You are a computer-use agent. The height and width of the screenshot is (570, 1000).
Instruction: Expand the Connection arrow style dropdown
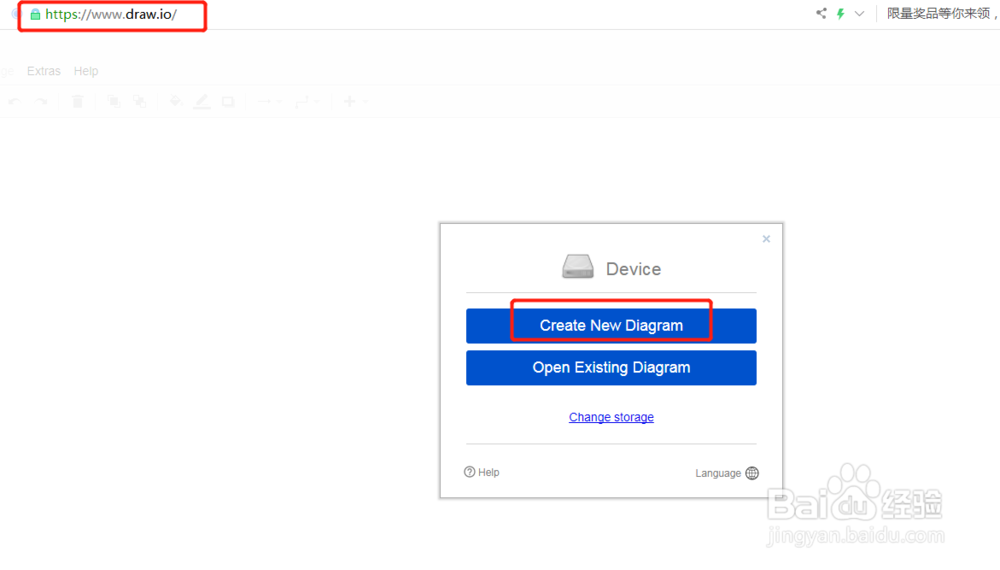pos(267,101)
